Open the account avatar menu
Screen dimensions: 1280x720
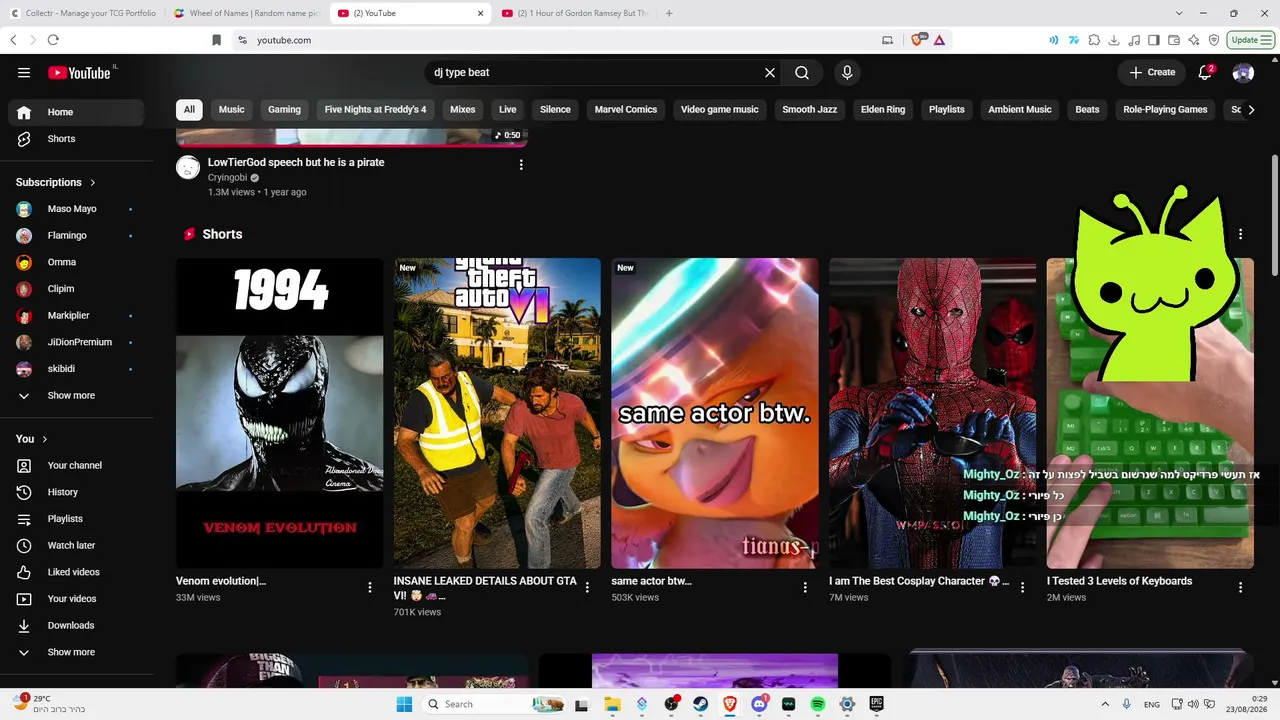[1243, 72]
